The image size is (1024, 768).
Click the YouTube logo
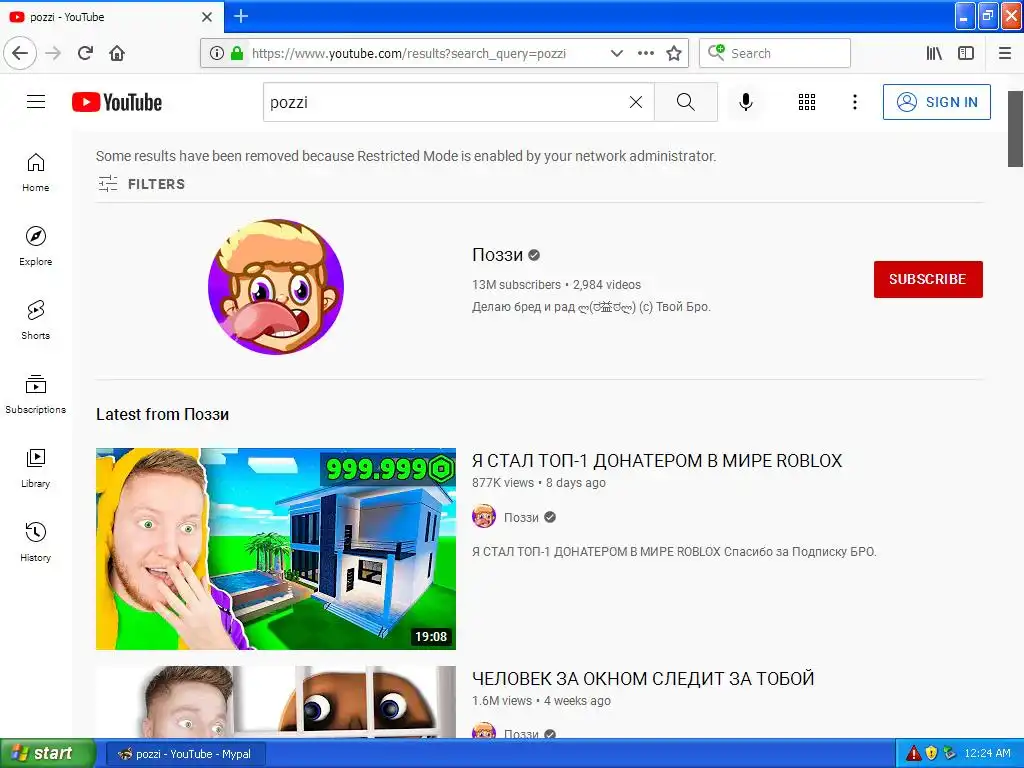point(117,103)
